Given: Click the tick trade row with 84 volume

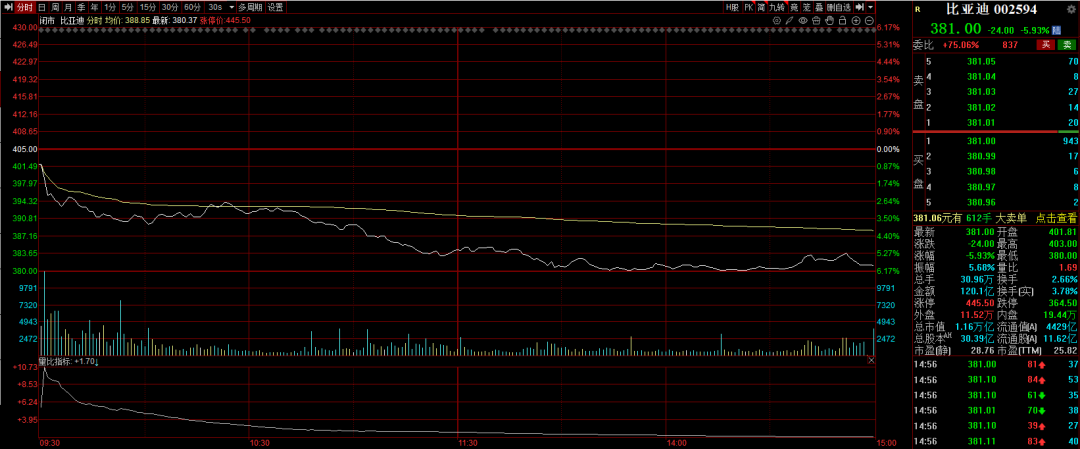Looking at the screenshot, I should [995, 380].
